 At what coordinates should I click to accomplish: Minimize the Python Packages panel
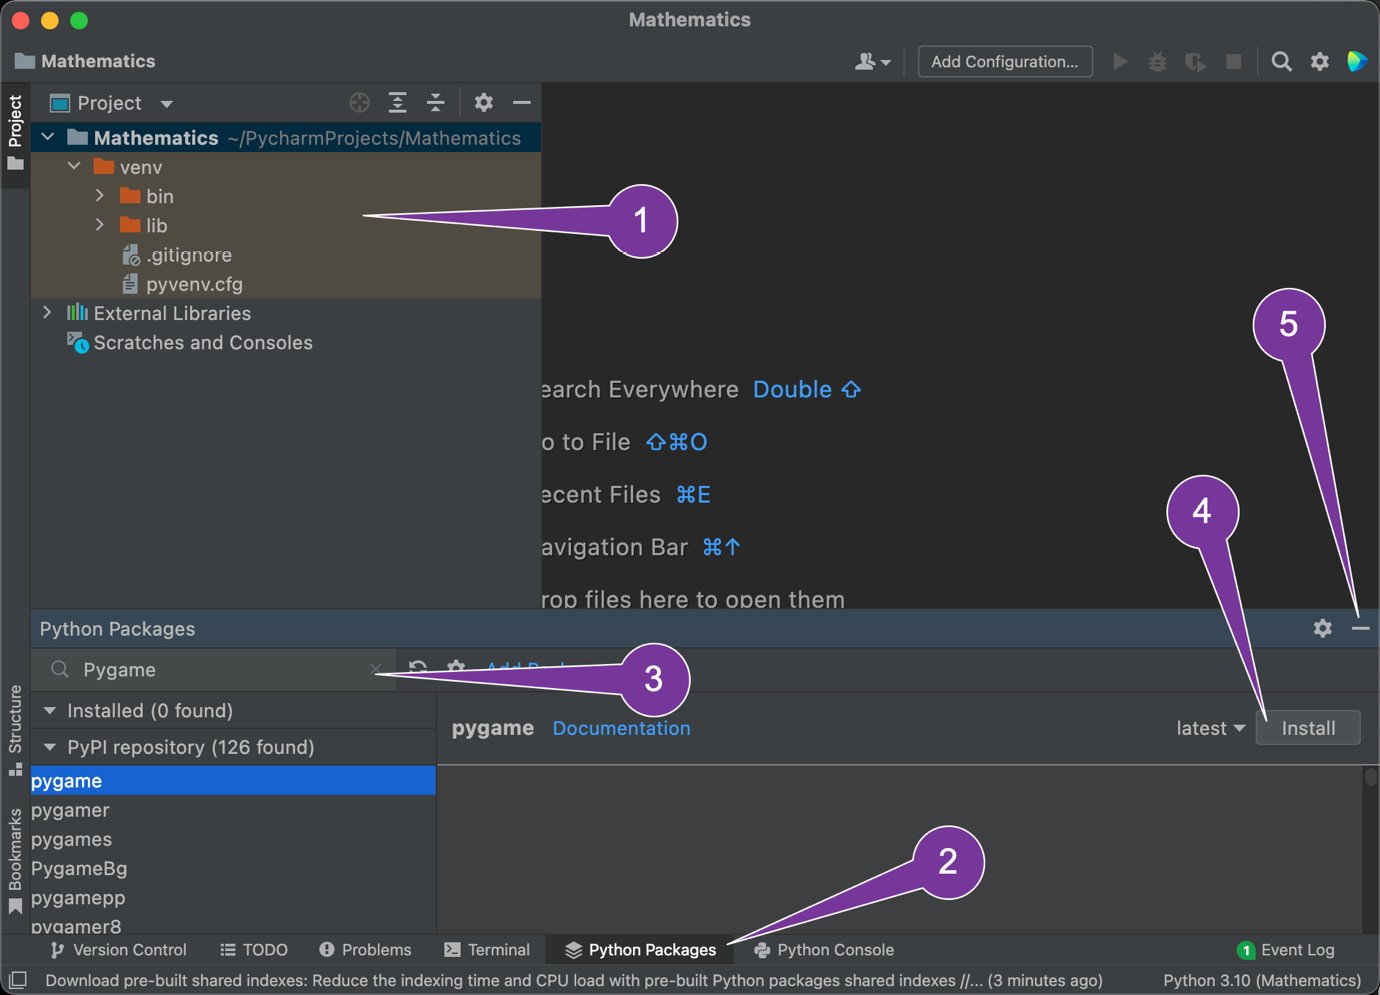(x=1361, y=628)
